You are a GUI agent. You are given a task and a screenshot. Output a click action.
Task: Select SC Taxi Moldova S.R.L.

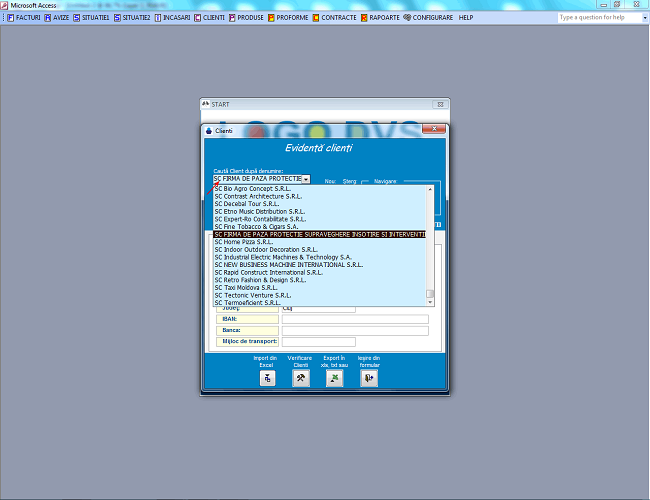(x=320, y=288)
